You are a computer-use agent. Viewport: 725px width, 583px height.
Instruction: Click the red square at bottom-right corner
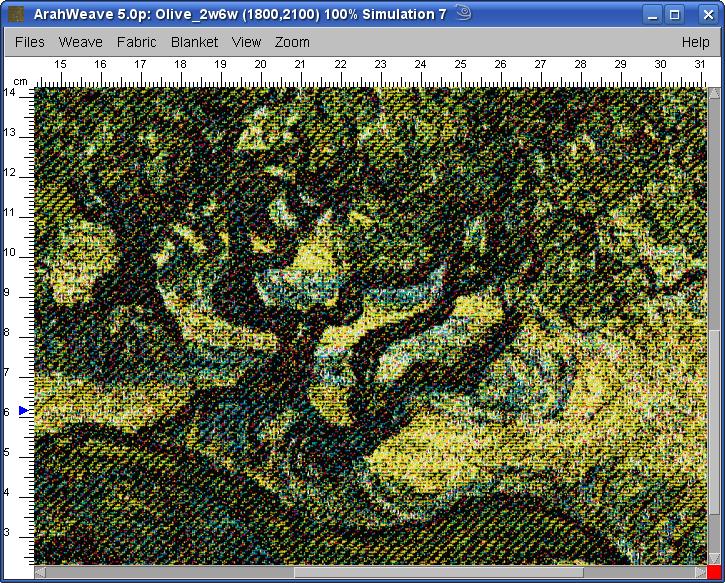714,571
